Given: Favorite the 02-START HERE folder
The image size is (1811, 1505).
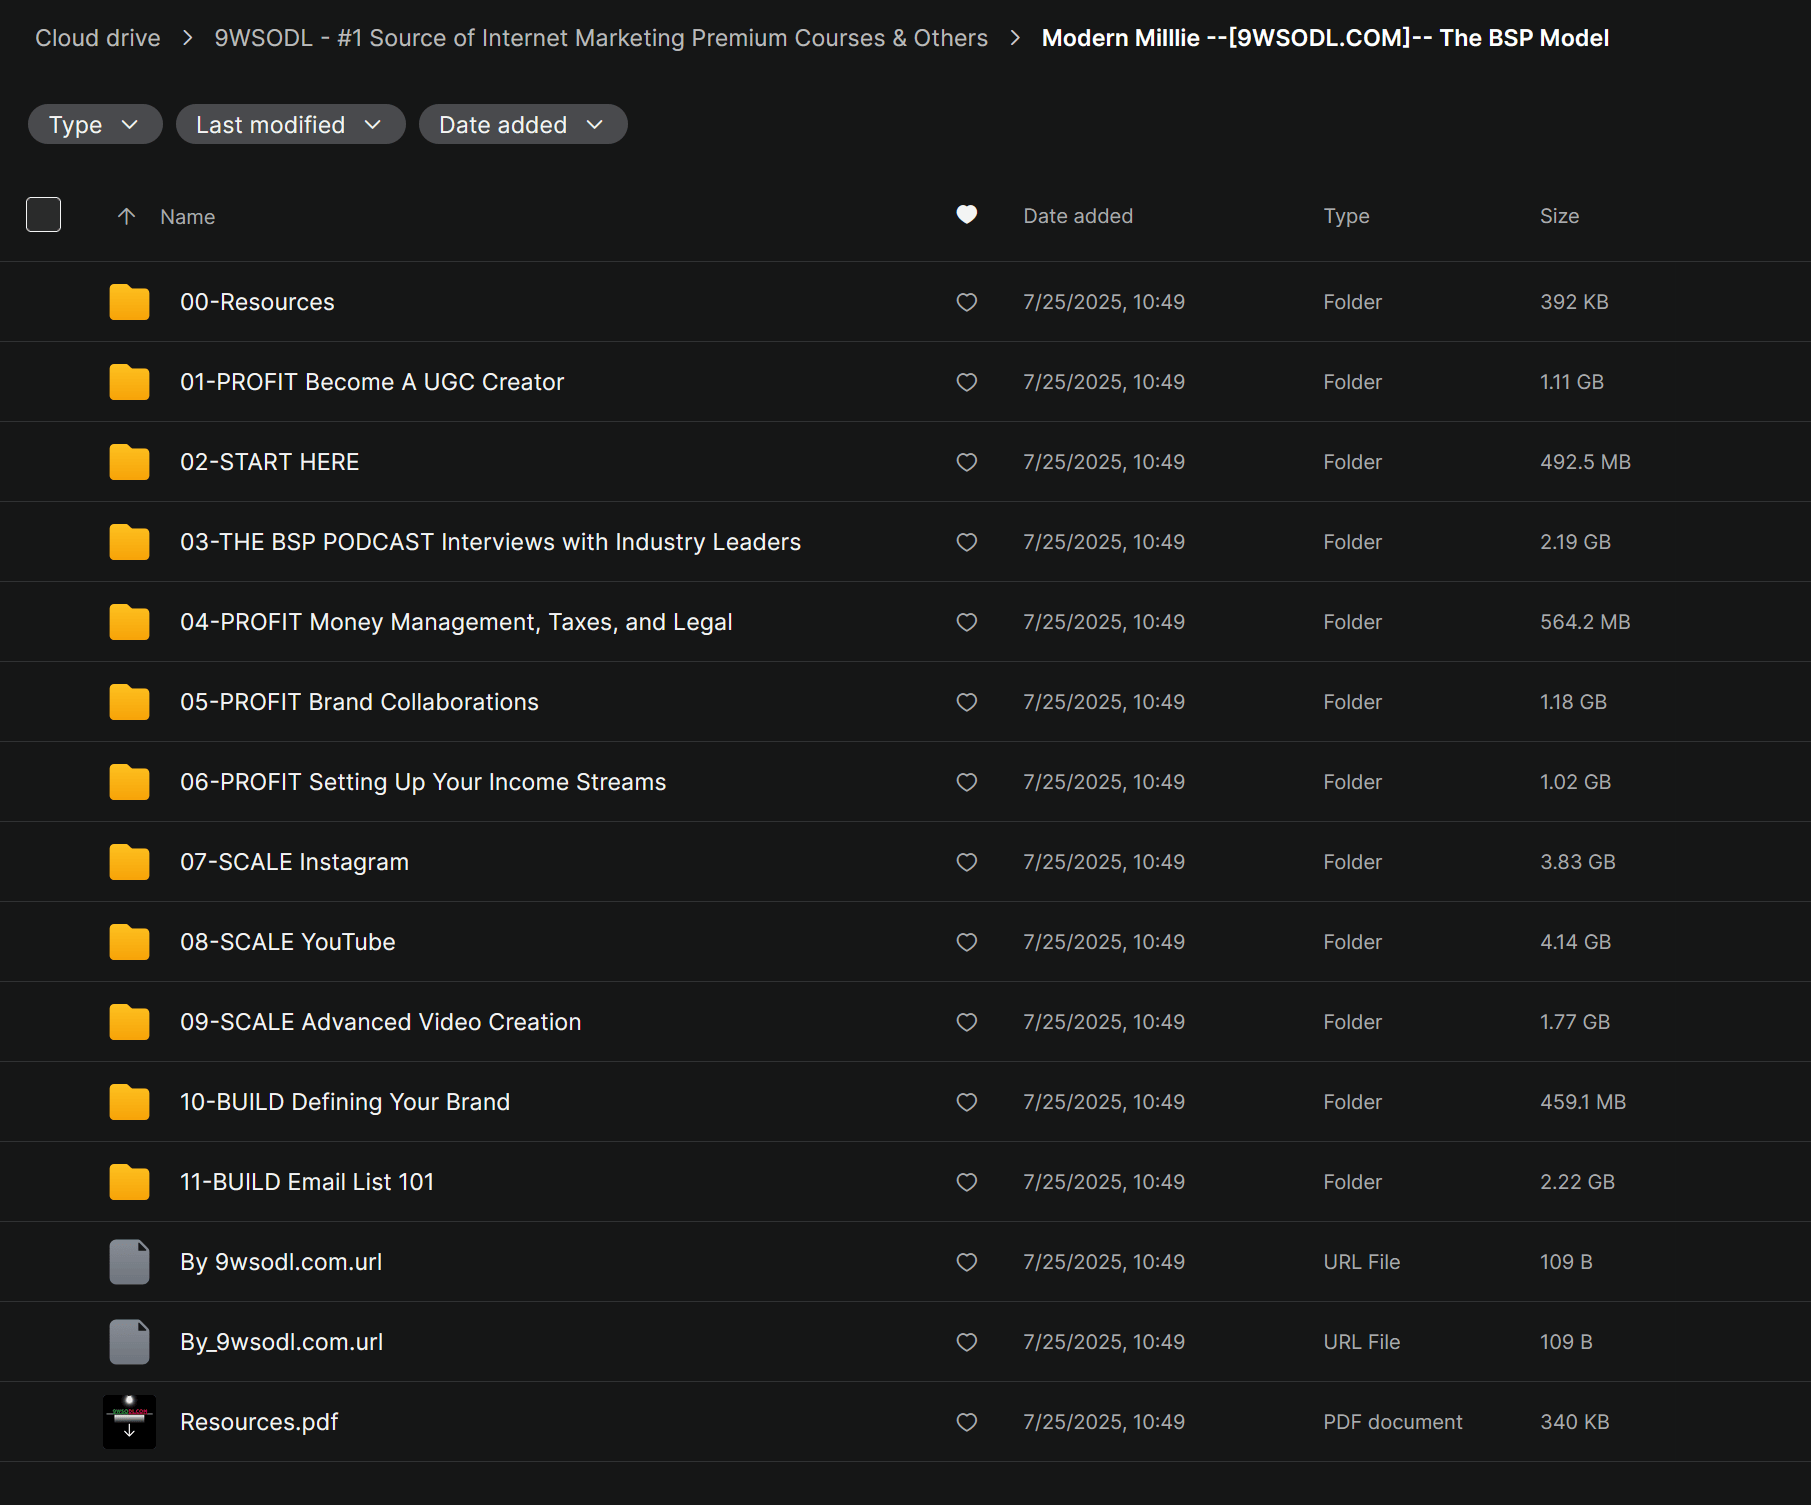Looking at the screenshot, I should point(966,462).
